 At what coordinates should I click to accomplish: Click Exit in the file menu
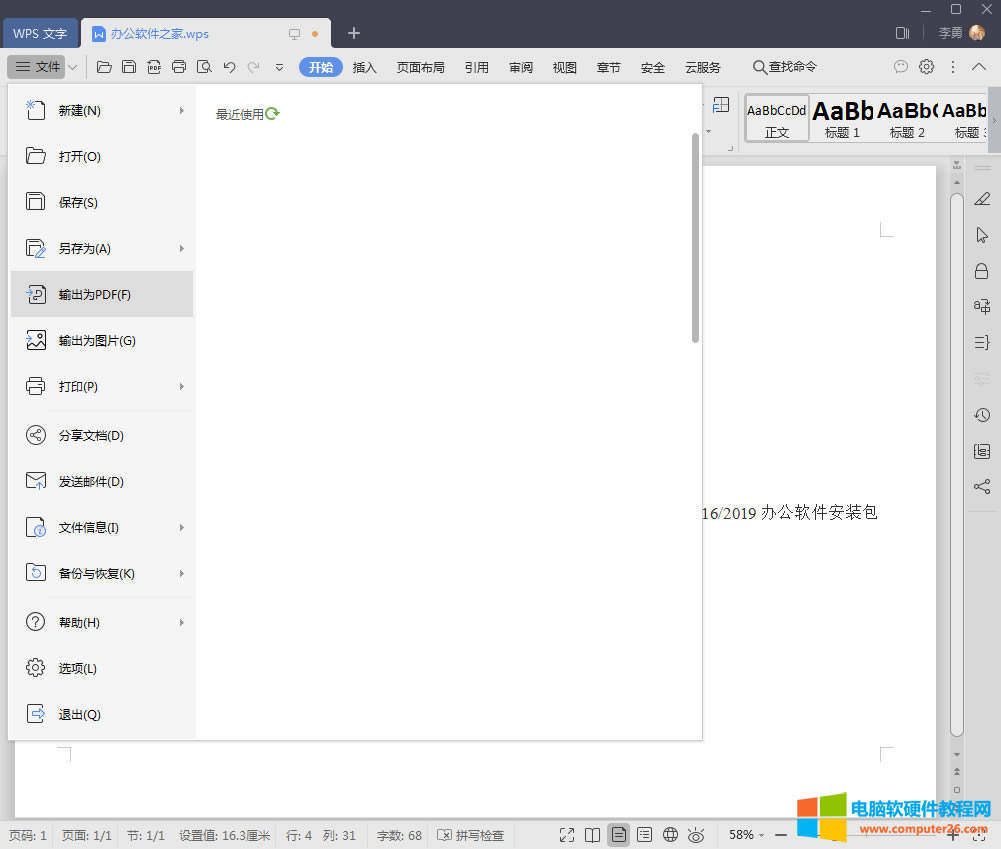click(x=80, y=714)
